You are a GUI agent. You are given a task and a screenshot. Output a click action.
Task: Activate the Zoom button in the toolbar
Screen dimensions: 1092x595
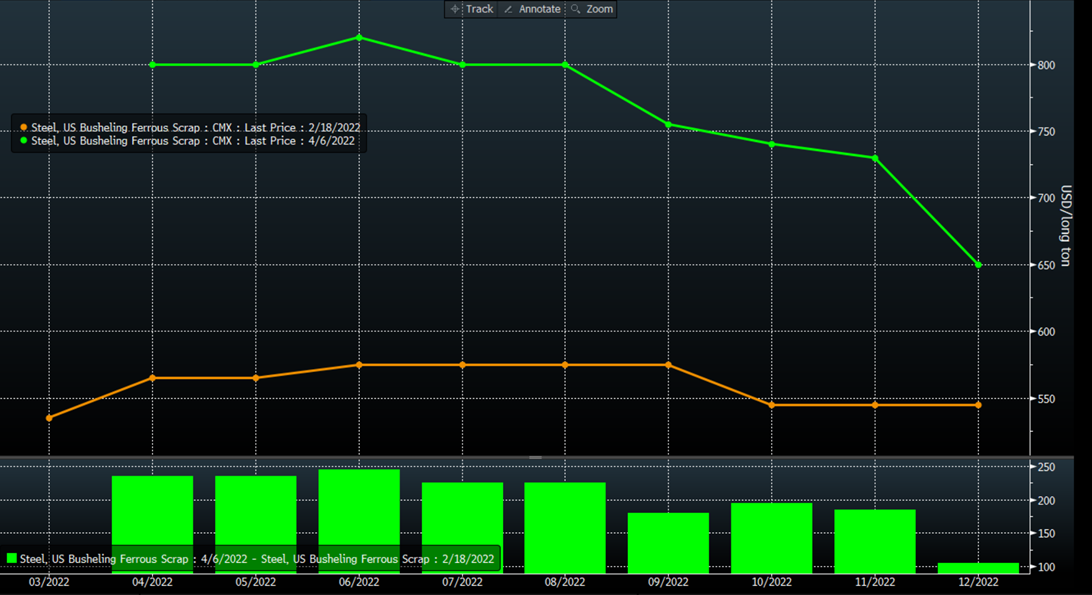coord(591,9)
